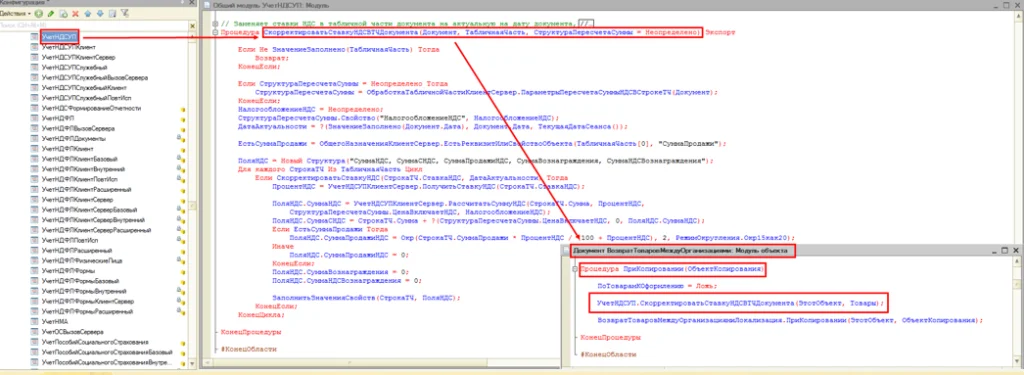Click the Move down arrow icon
The width and height of the screenshot is (1024, 375).
(100, 14)
